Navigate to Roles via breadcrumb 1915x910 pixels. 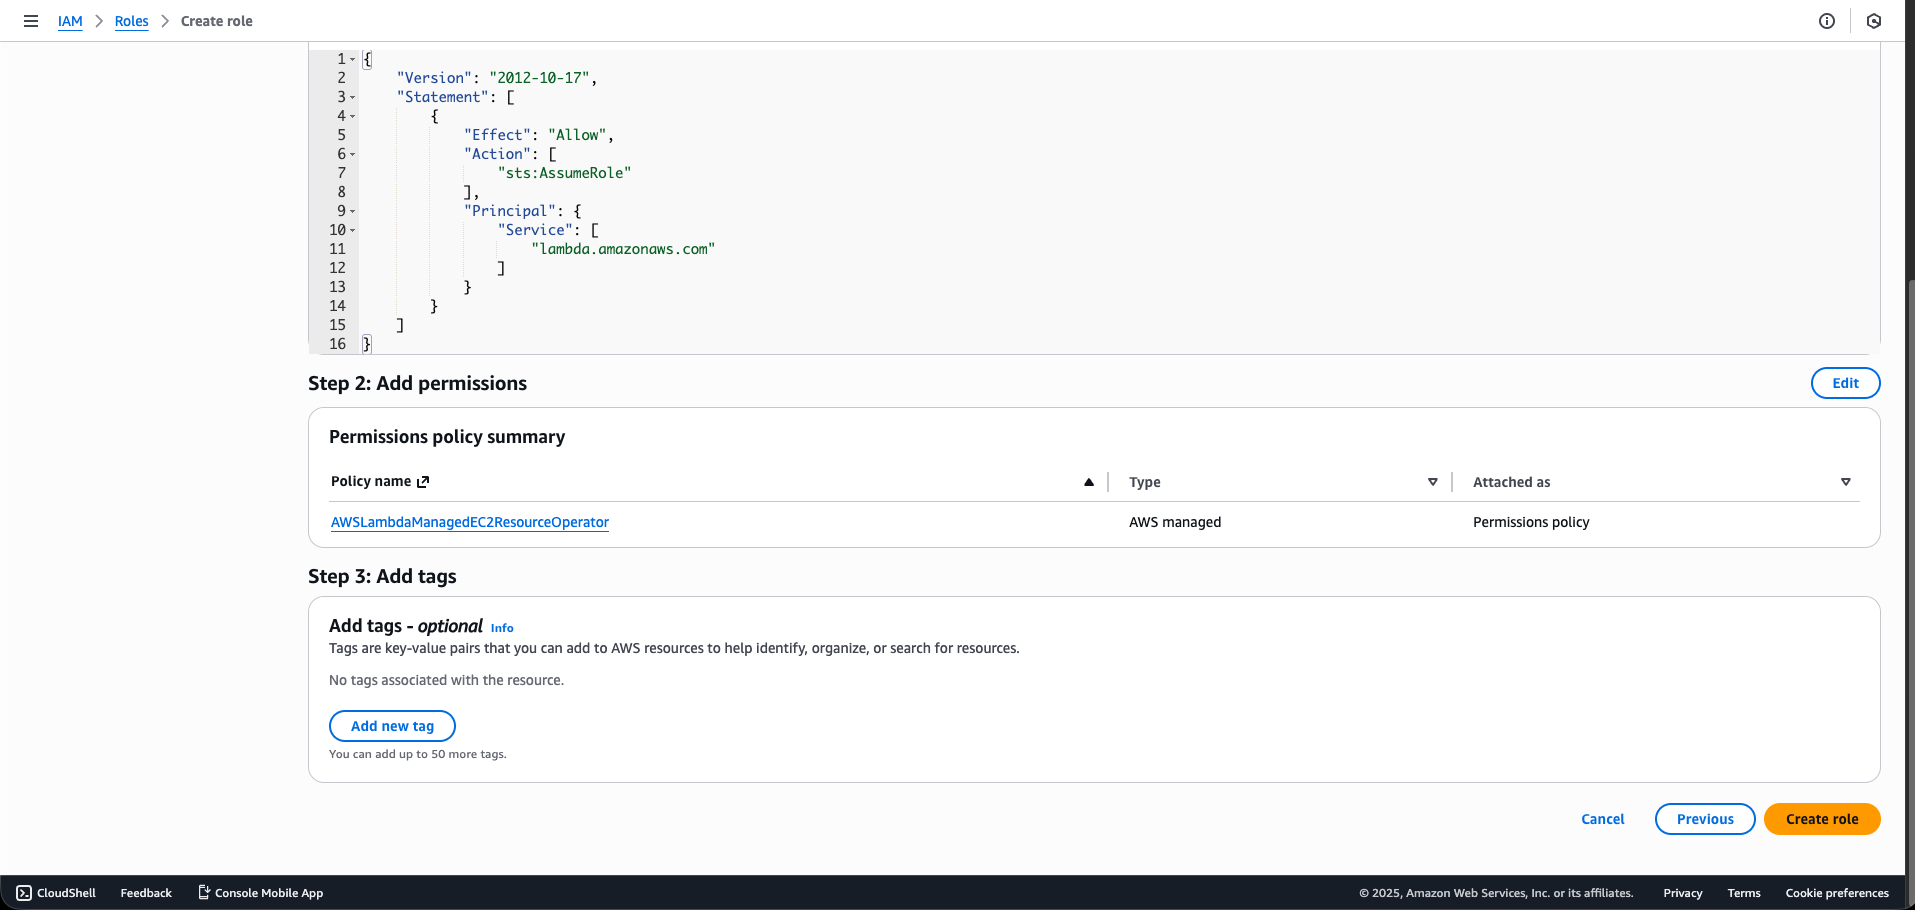[x=131, y=20]
